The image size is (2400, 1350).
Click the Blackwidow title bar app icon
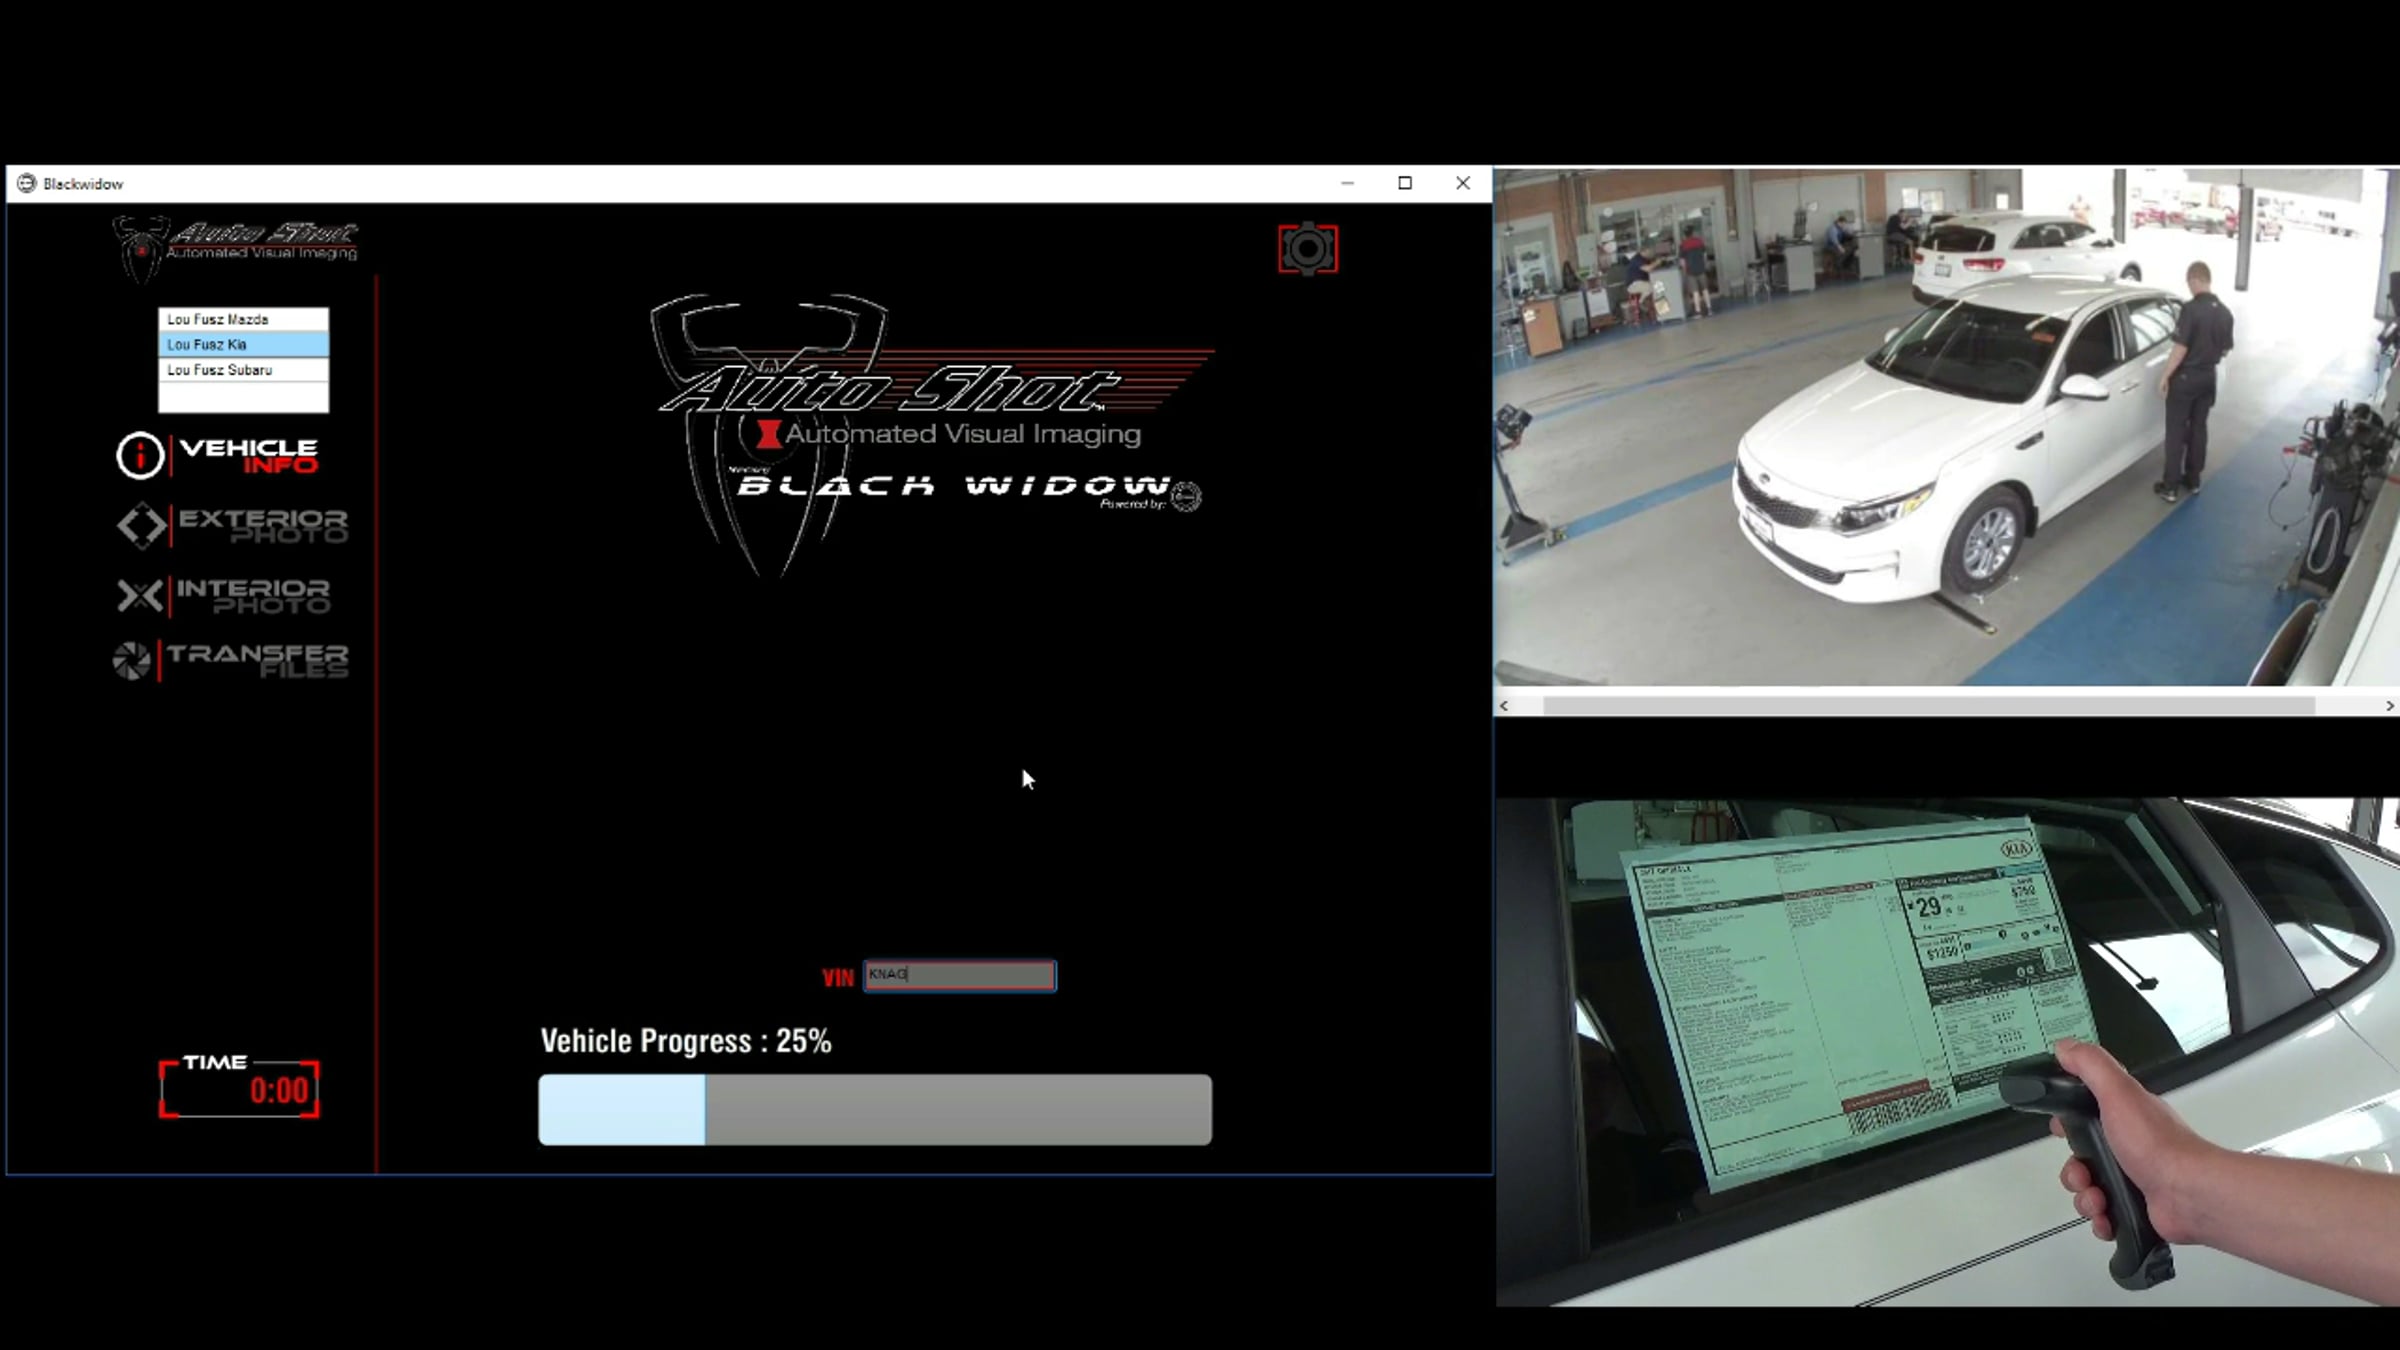click(26, 183)
